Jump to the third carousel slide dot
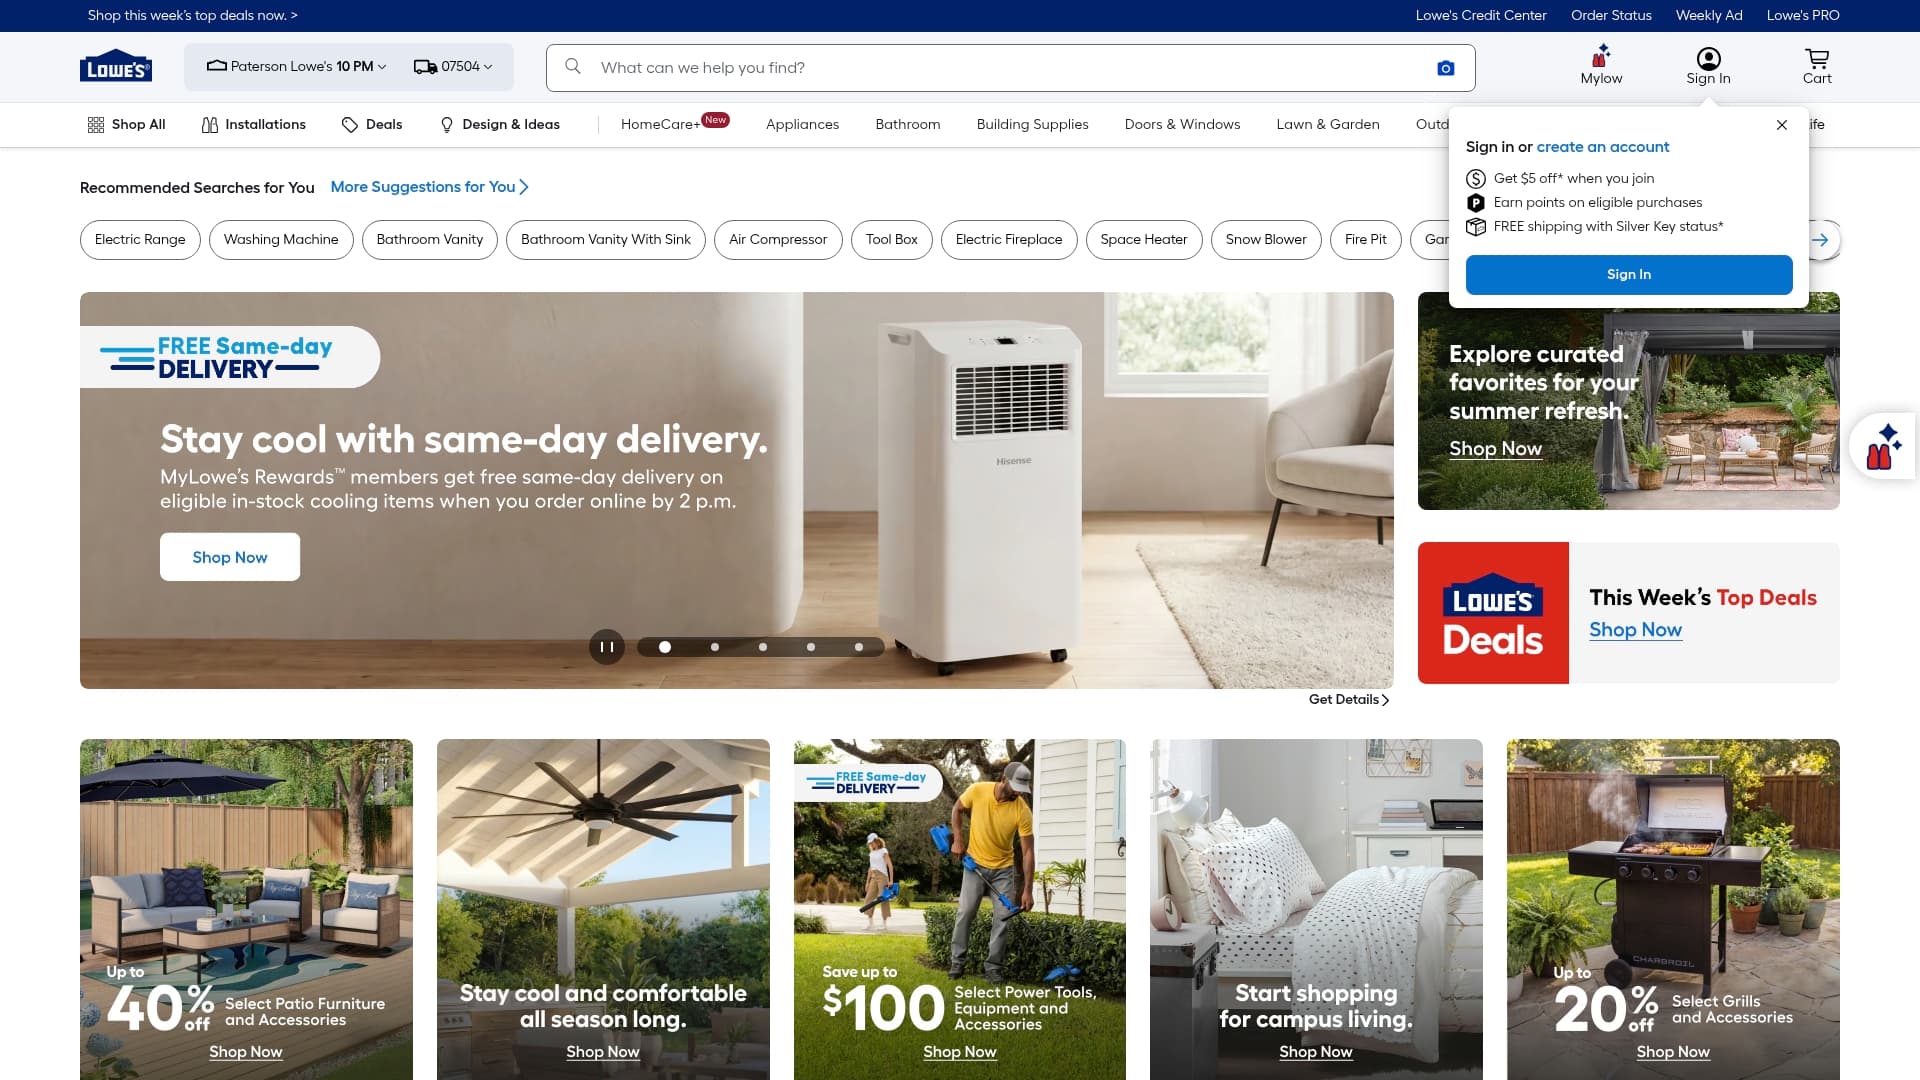 point(763,647)
